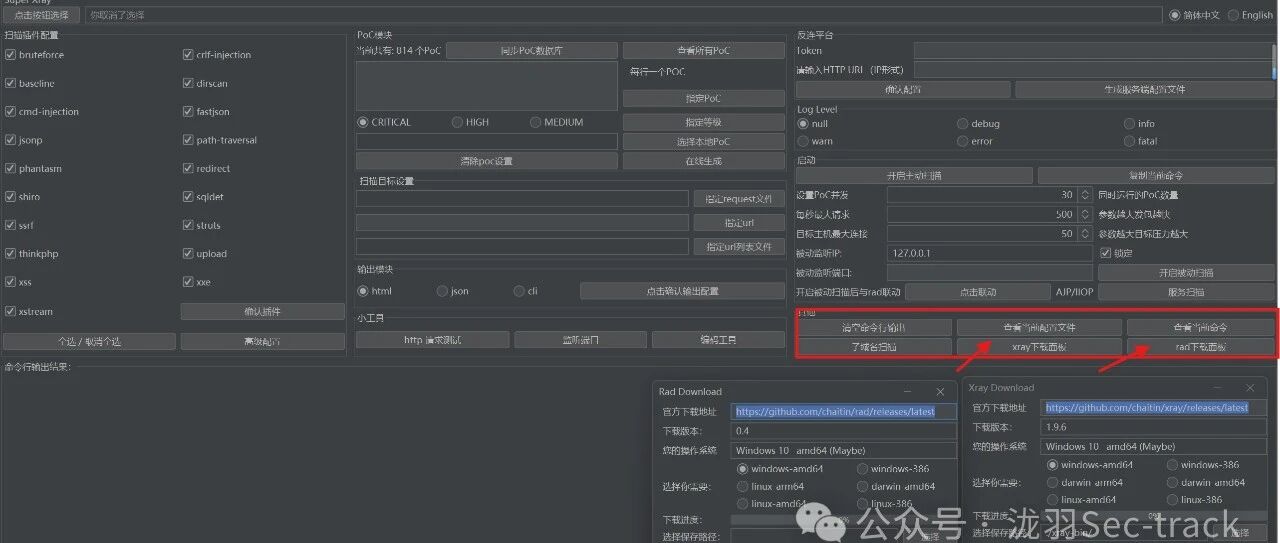This screenshot has height=543, width=1280.
Task: Adjust the 设置PoC并发 spinner arrows
Action: click(1086, 195)
